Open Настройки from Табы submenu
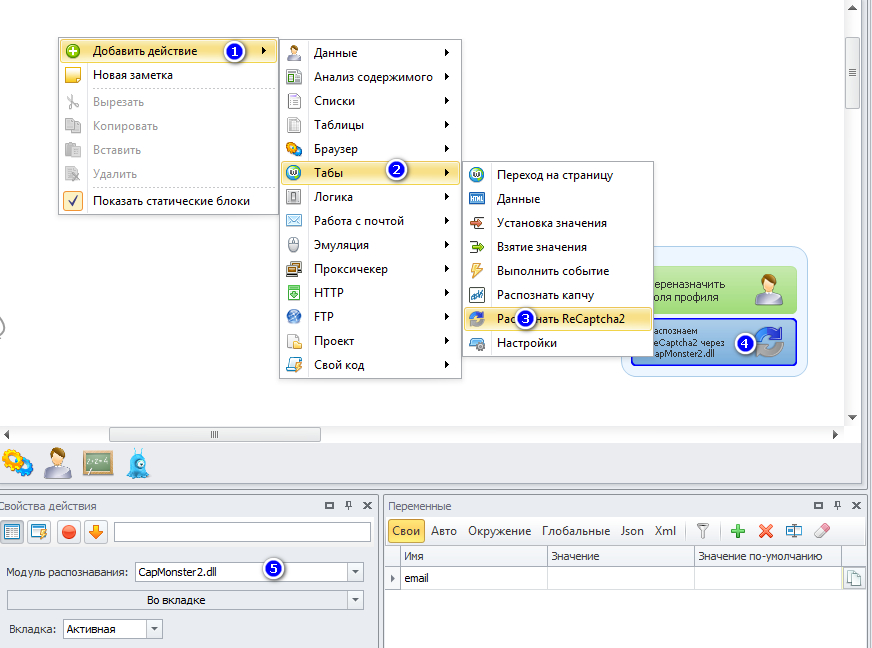 [x=557, y=343]
